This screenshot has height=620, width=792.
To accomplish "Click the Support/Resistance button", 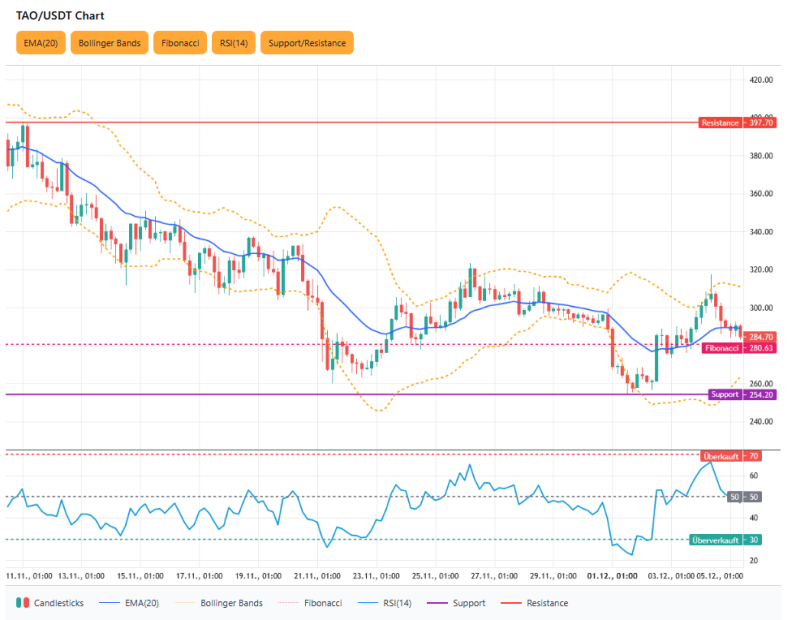I will coord(307,43).
